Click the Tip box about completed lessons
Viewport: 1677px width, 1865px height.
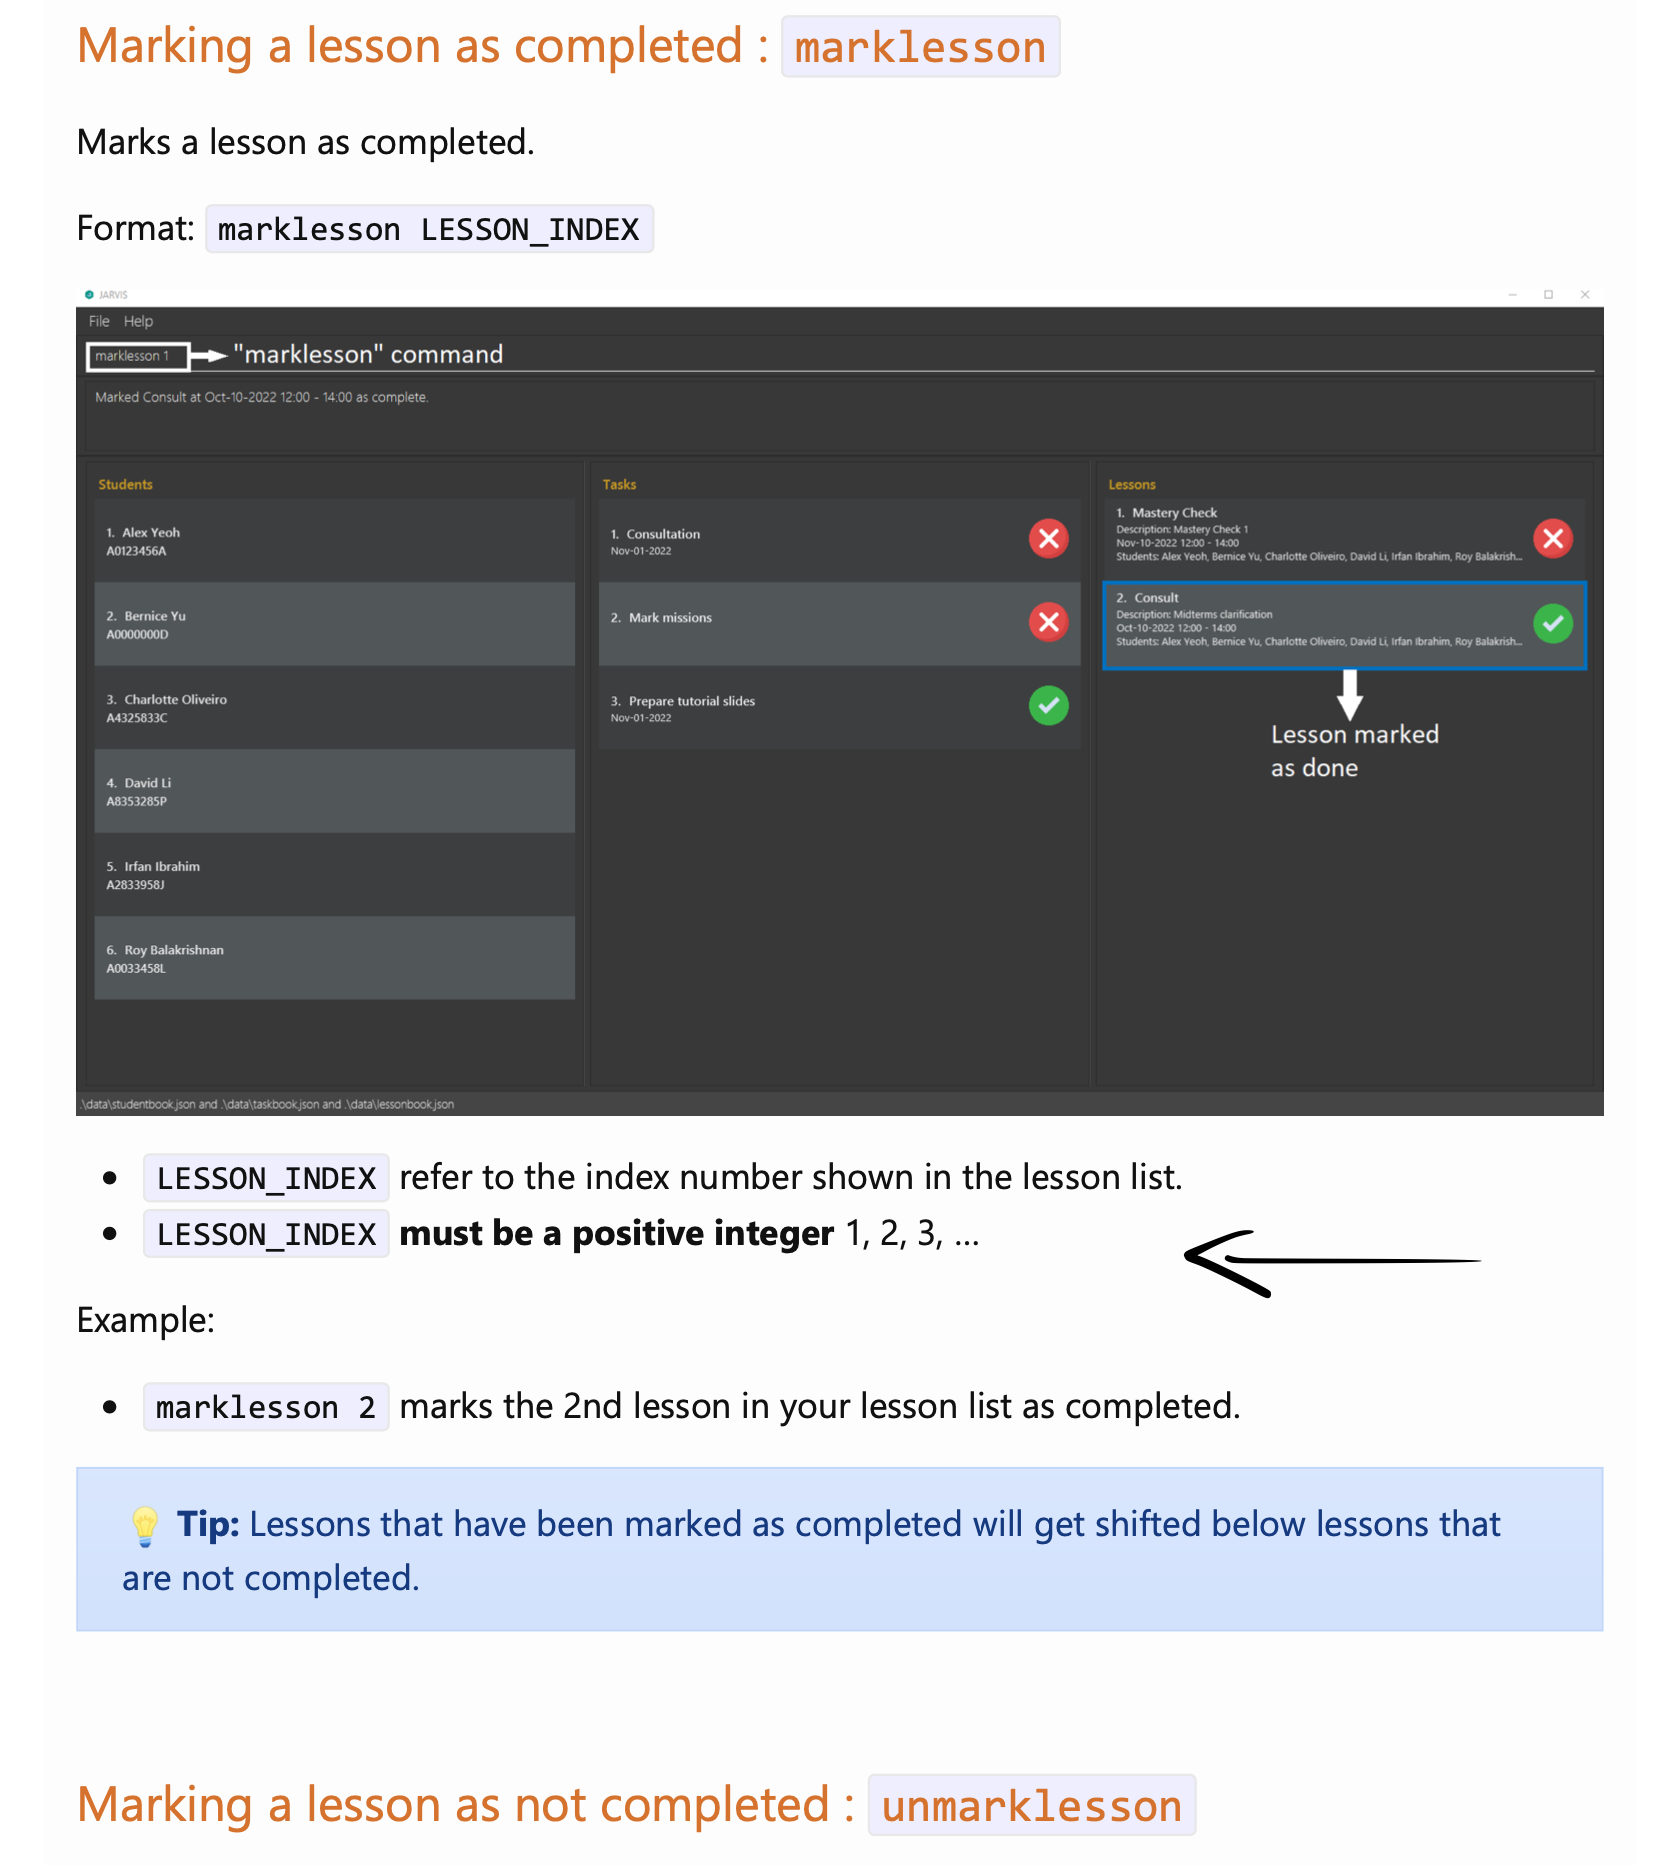(839, 1550)
